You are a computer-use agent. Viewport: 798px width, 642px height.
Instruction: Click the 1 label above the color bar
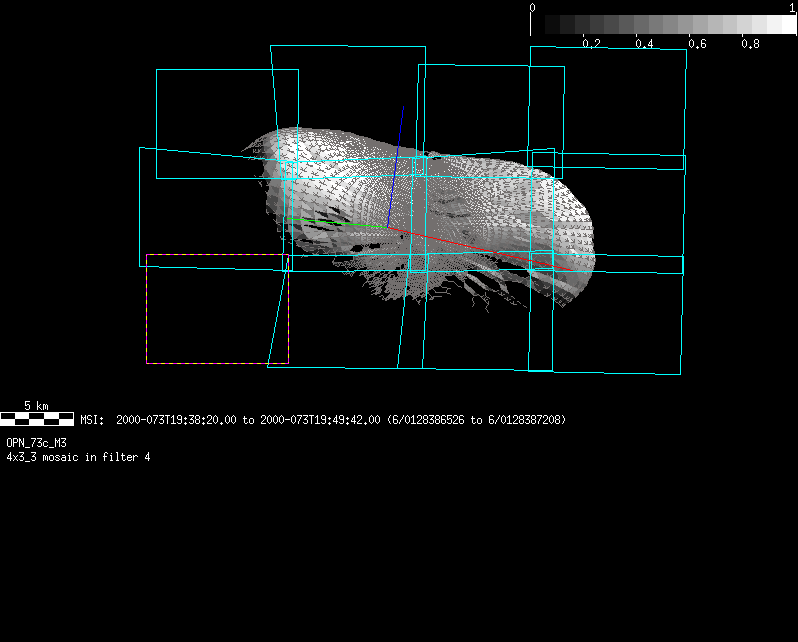[x=792, y=8]
